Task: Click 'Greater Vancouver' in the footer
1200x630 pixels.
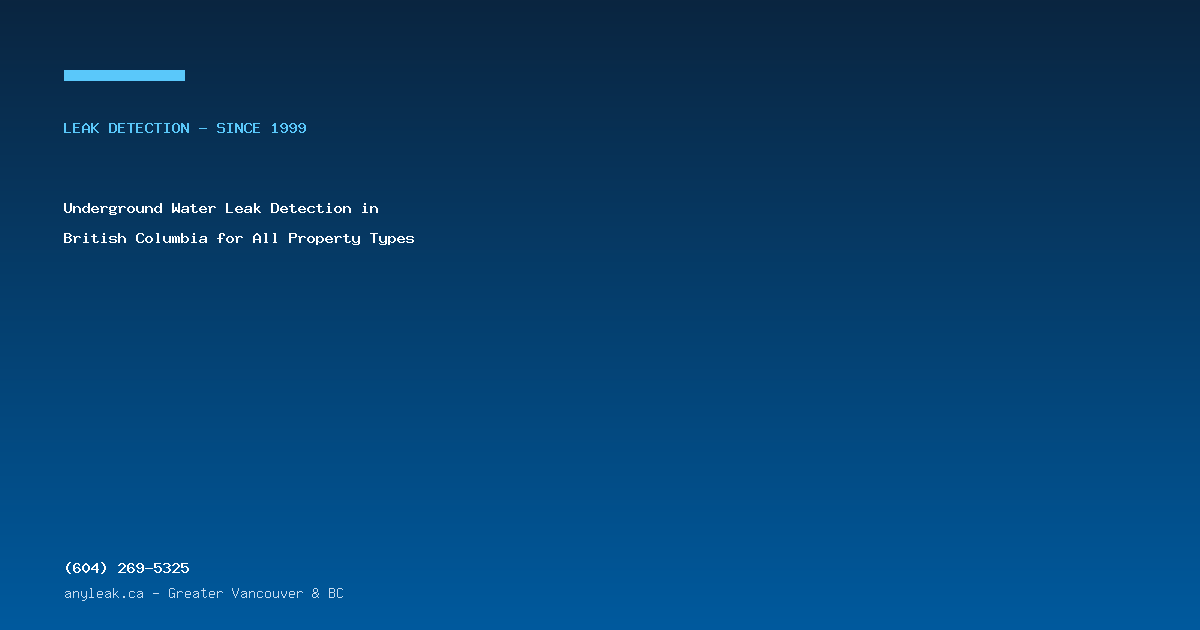Action: coord(235,594)
